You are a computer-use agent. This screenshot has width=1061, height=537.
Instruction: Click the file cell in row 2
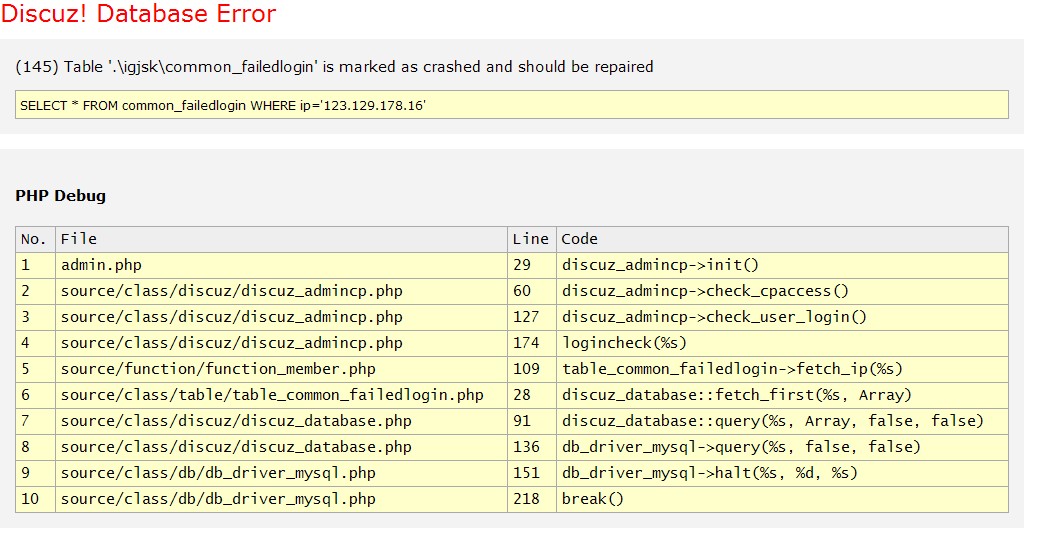281,291
